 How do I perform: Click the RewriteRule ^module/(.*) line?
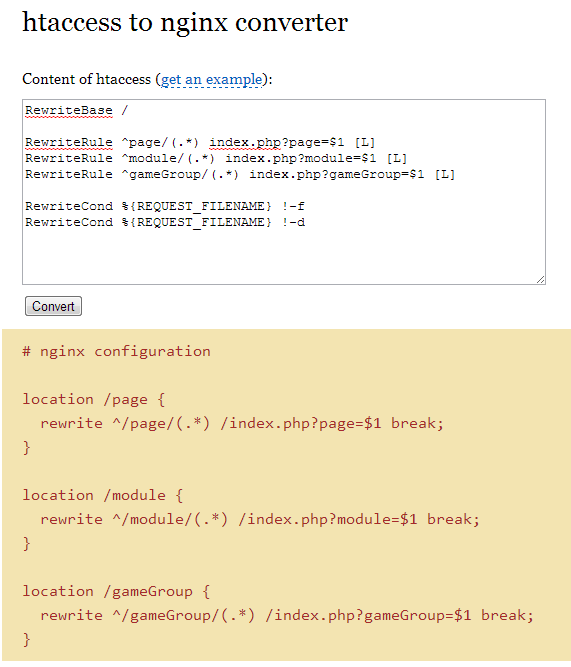tap(216, 158)
